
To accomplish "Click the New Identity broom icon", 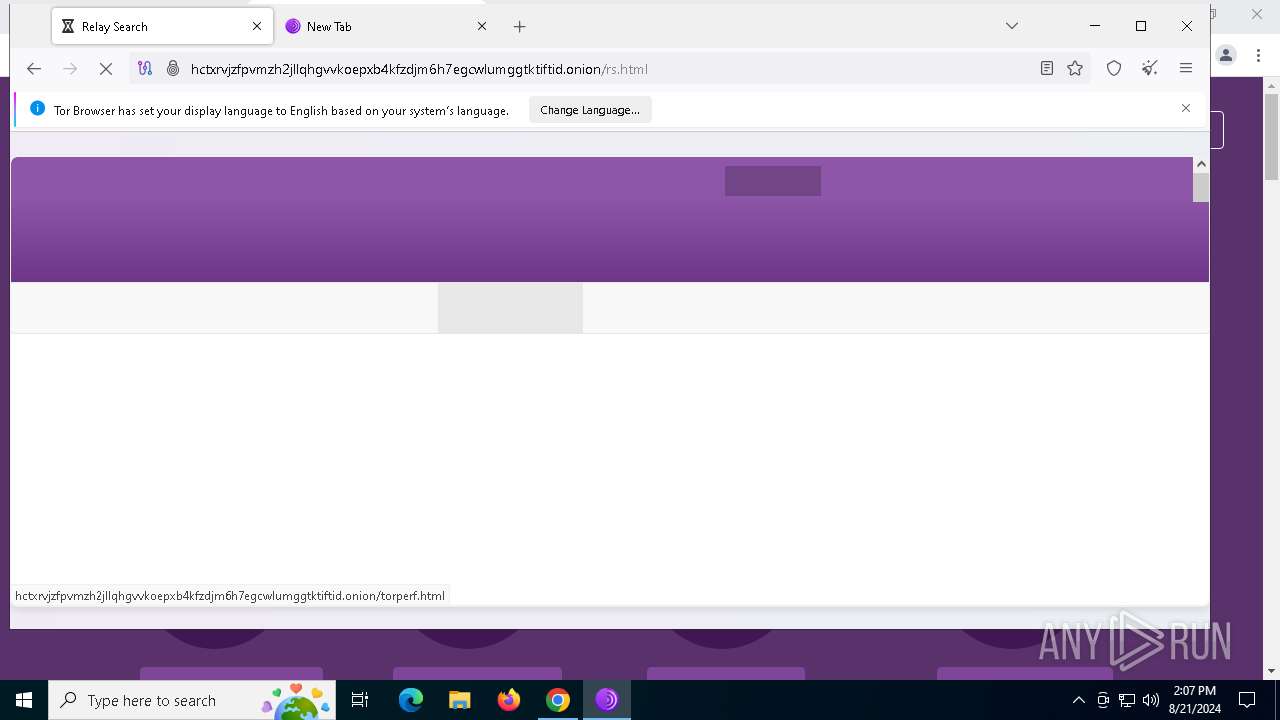I will [1150, 69].
